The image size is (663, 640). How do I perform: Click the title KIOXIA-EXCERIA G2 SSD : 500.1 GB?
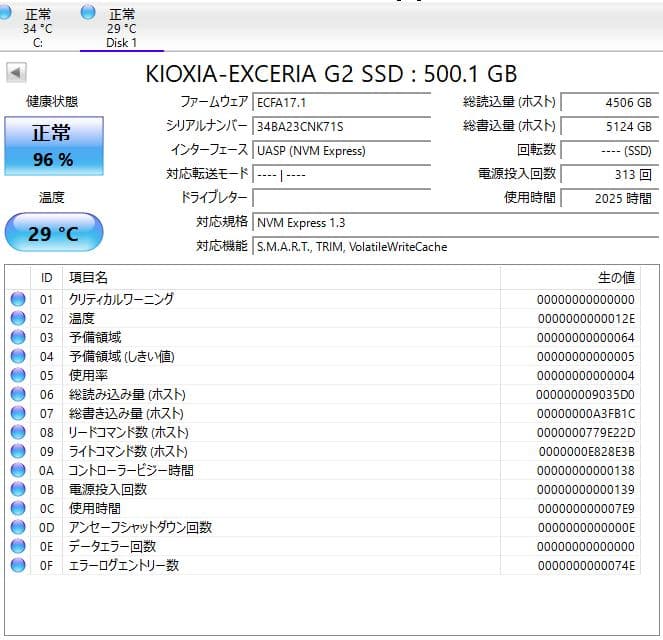pos(331,74)
